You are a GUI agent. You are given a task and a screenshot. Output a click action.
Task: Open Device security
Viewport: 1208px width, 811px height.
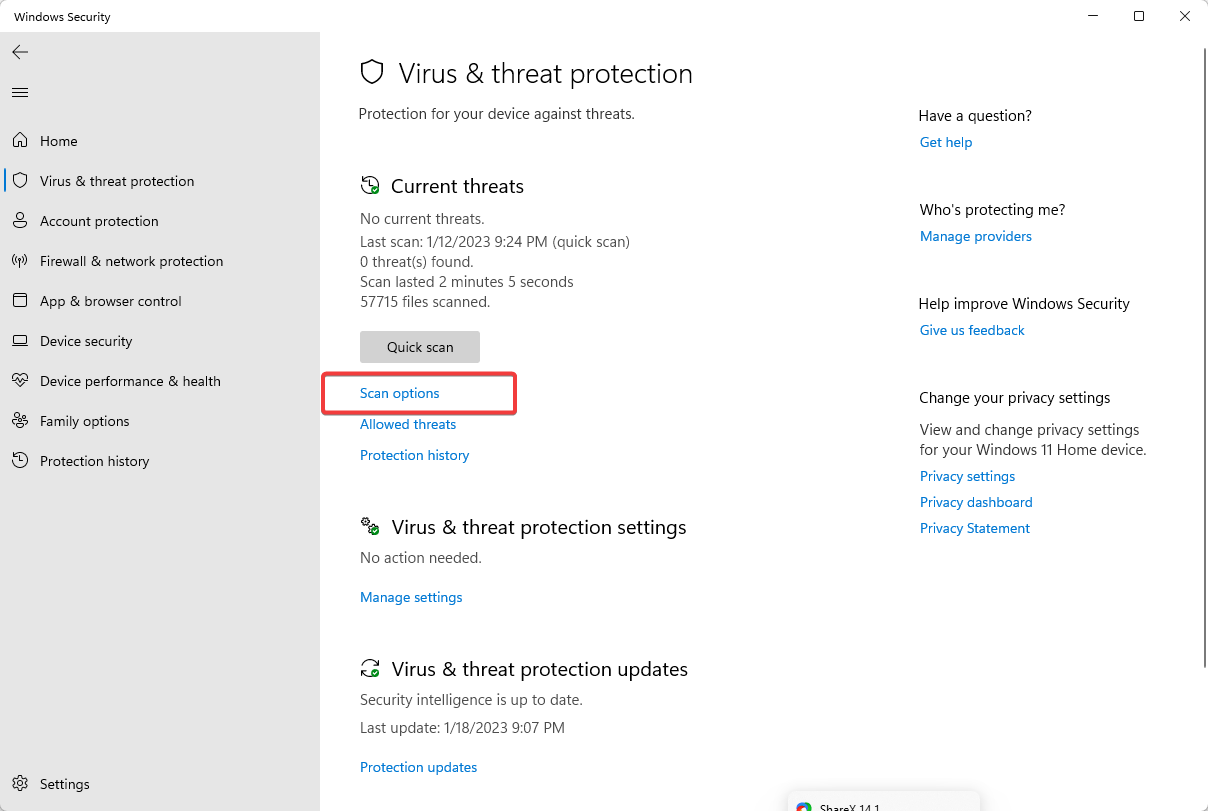tap(85, 340)
